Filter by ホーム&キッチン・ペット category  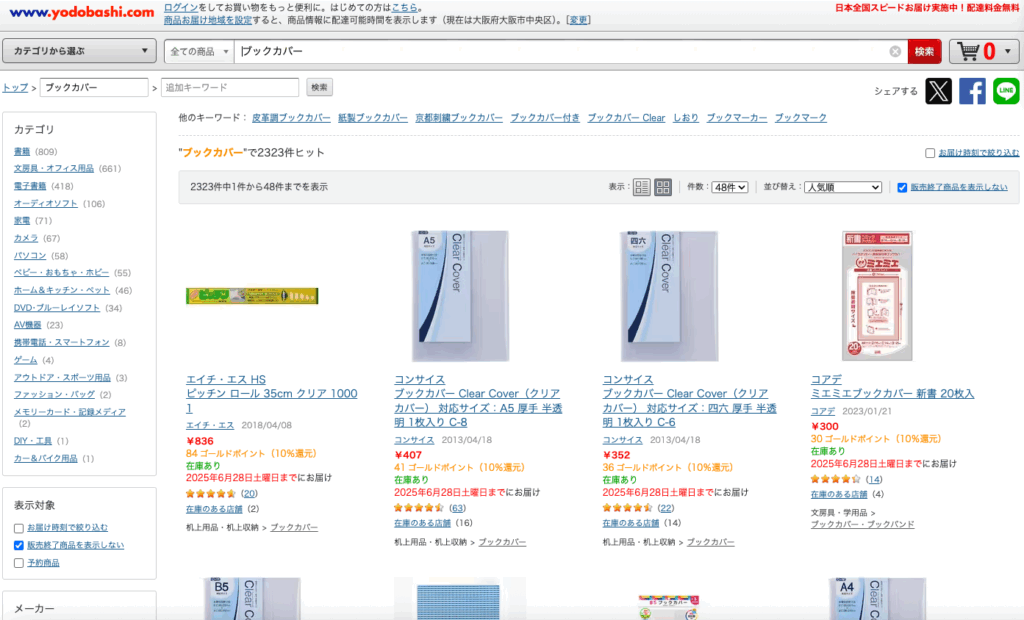[x=62, y=291]
